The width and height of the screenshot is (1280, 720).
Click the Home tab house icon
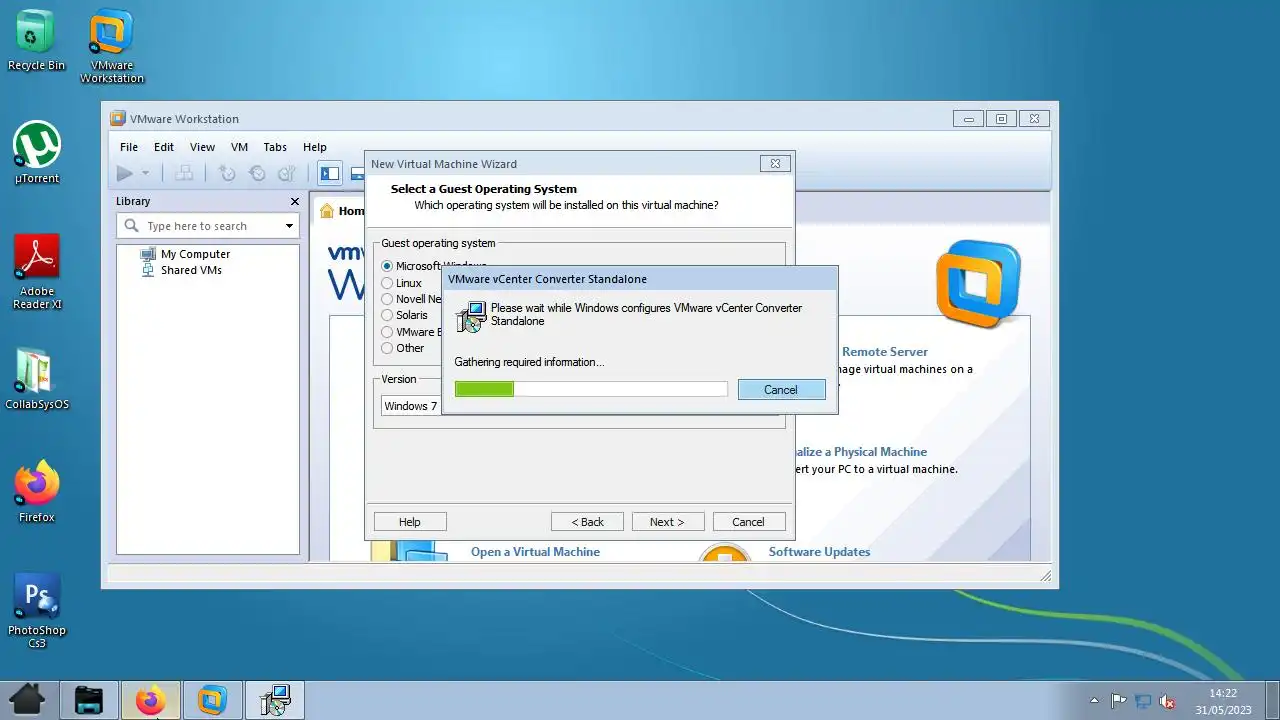click(327, 211)
